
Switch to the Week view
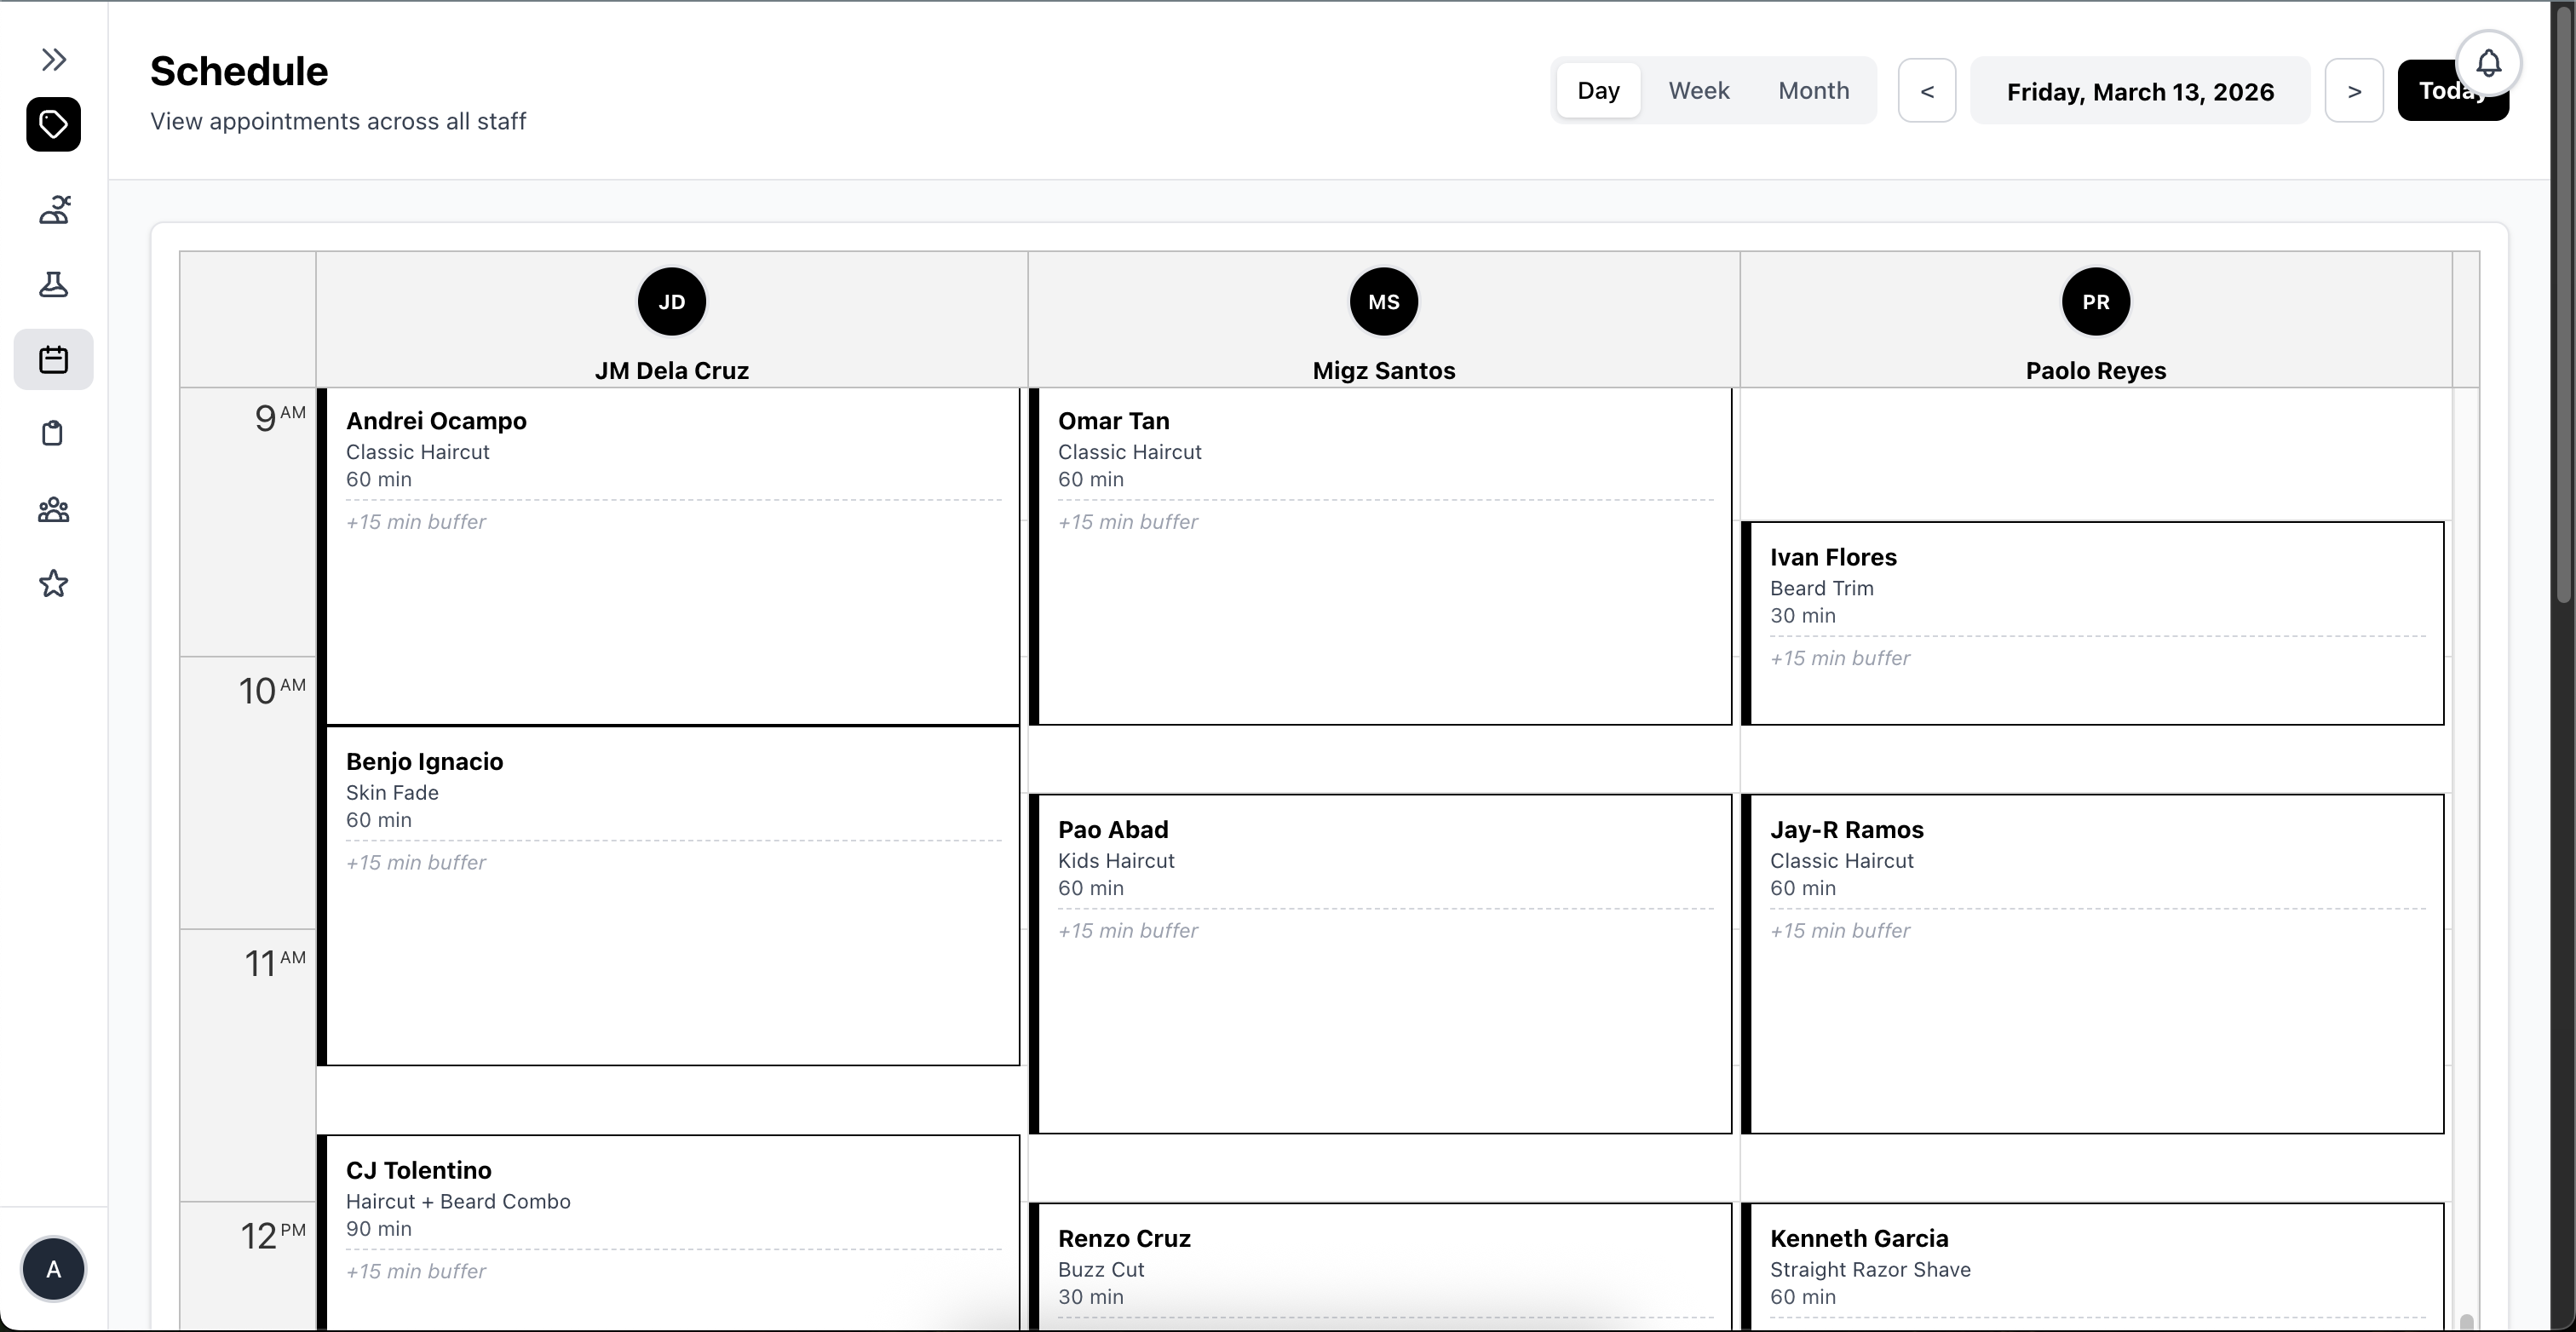point(1699,90)
